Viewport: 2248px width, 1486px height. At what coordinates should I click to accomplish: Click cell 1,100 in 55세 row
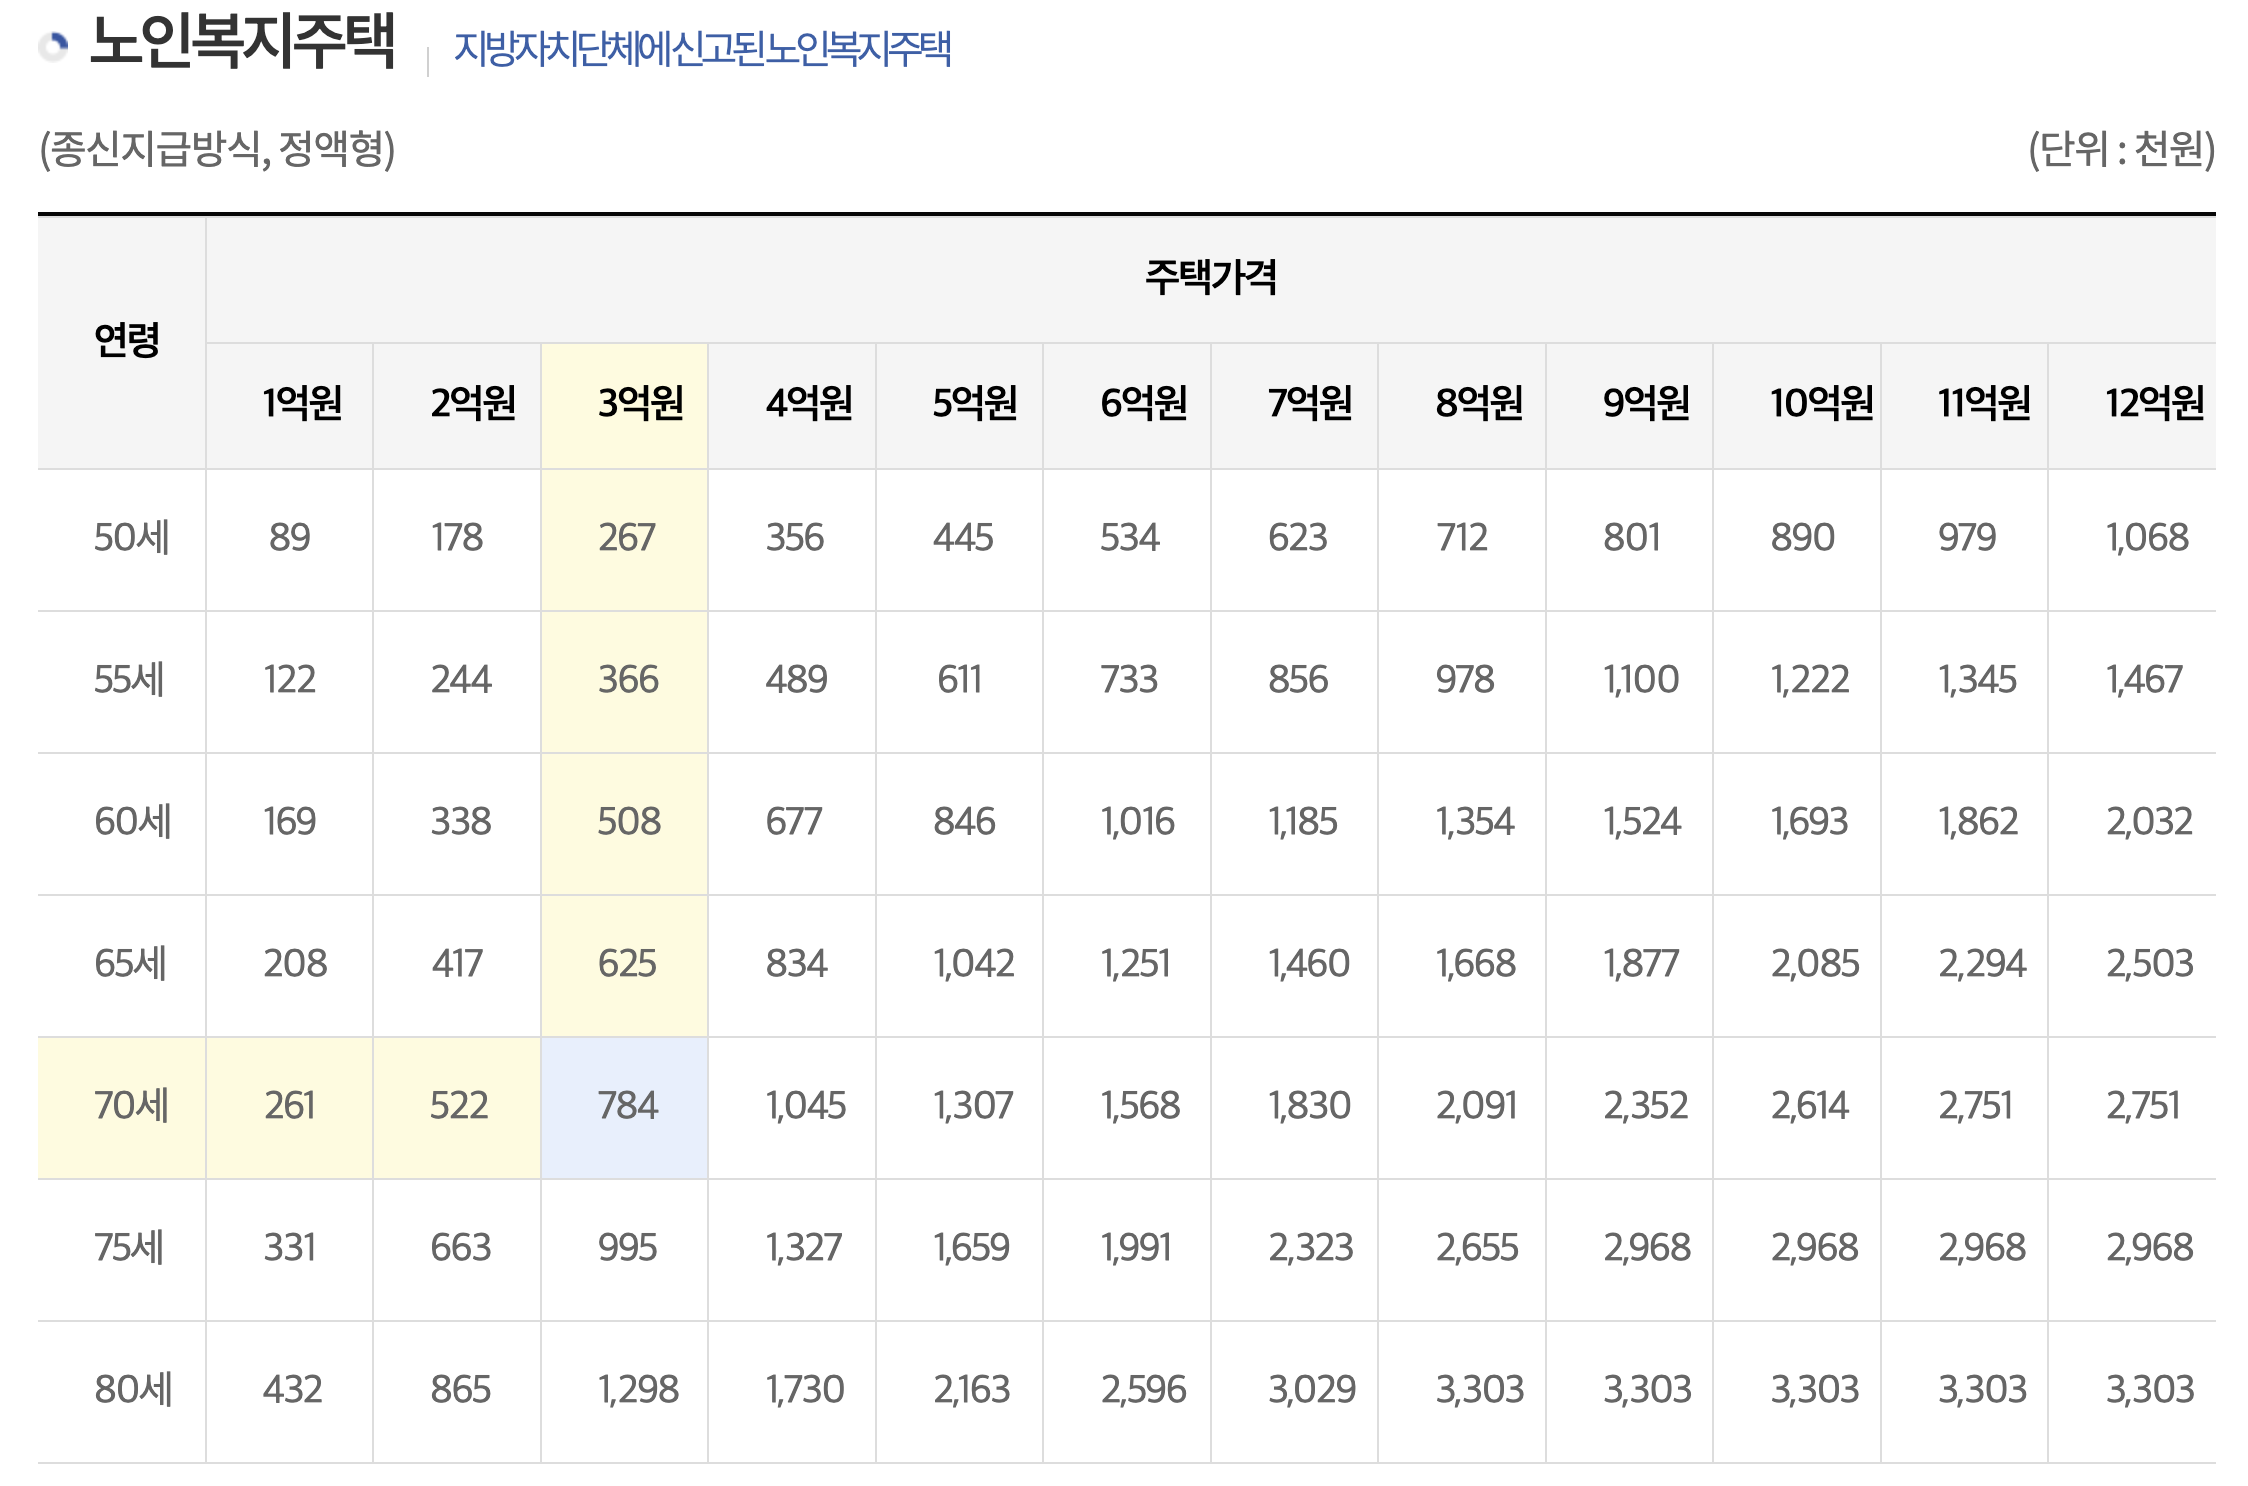coord(1640,680)
